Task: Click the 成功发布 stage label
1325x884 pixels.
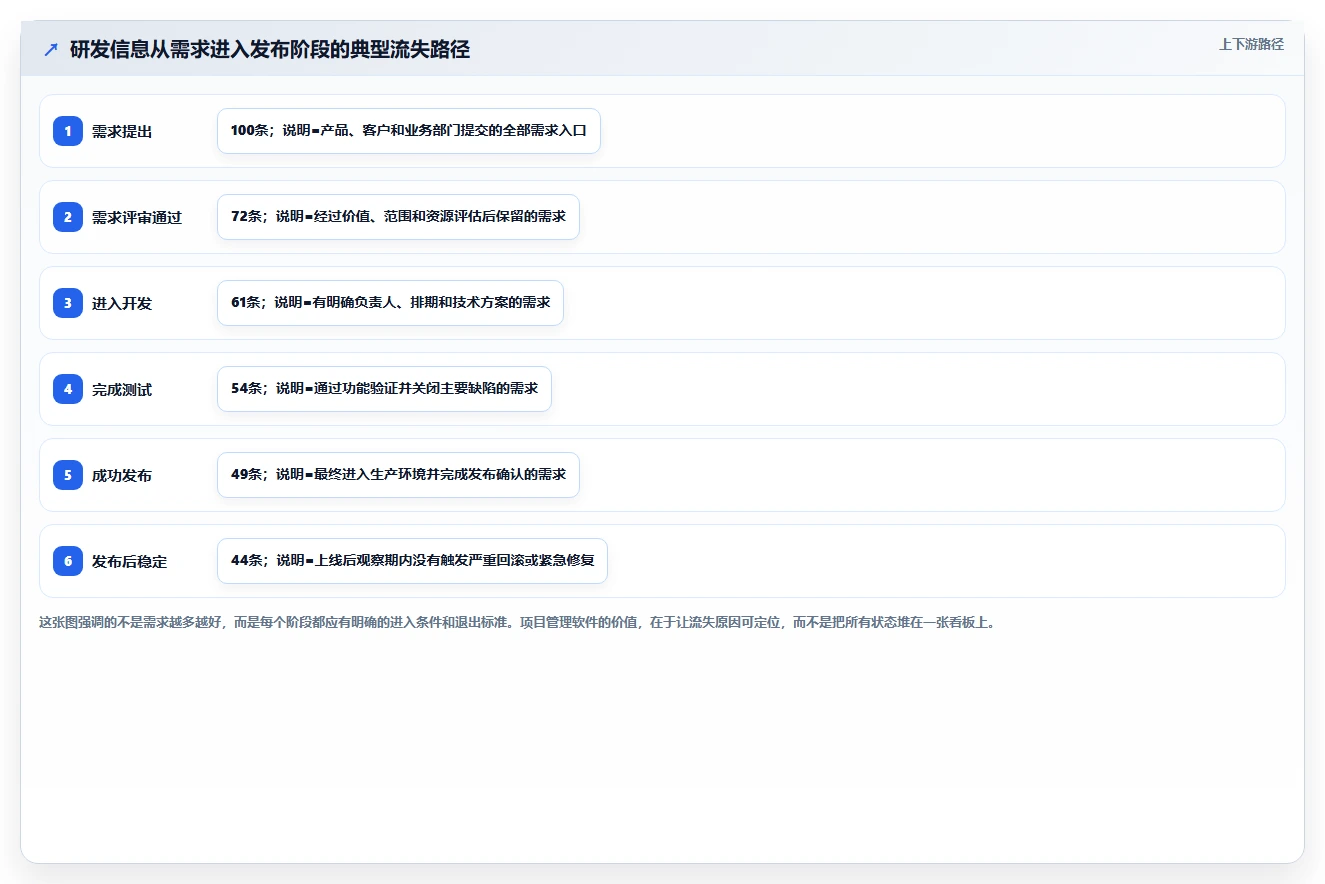Action: point(122,475)
